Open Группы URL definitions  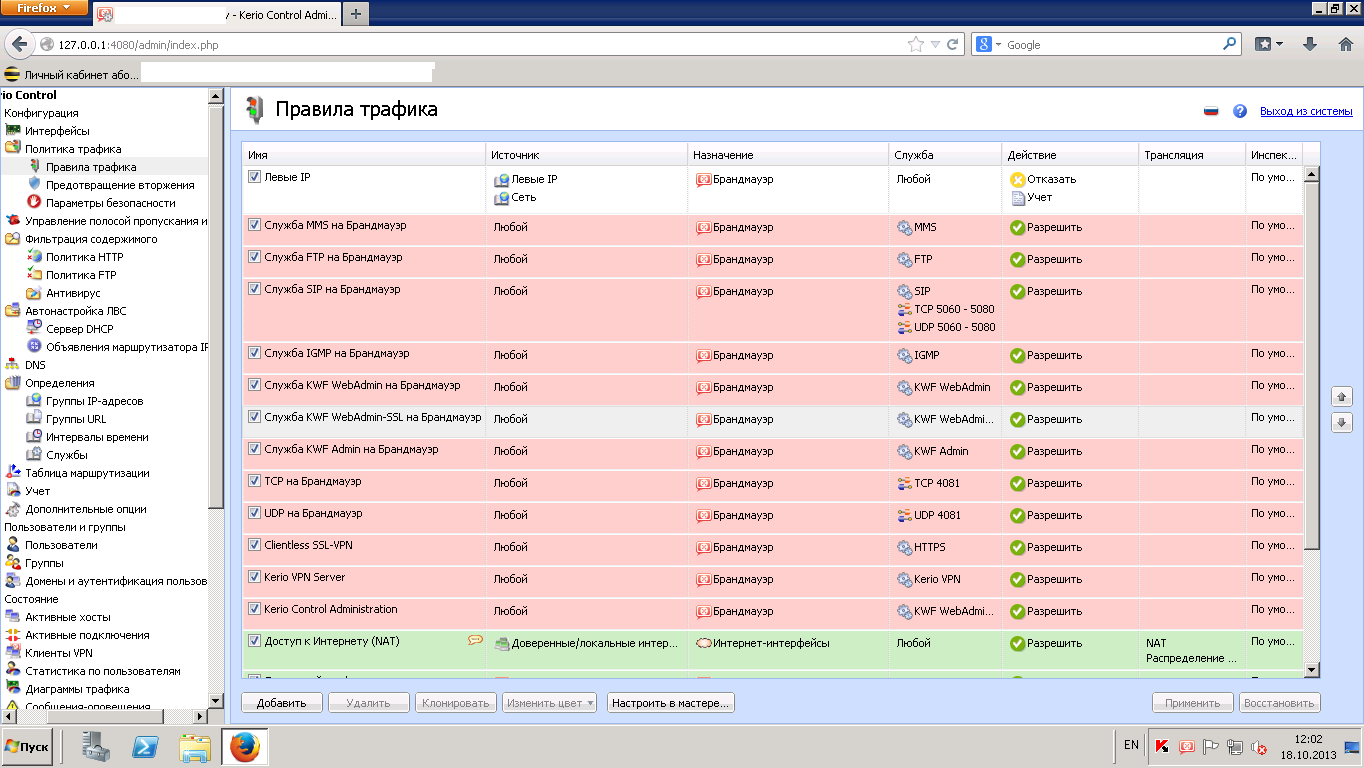tap(76, 419)
